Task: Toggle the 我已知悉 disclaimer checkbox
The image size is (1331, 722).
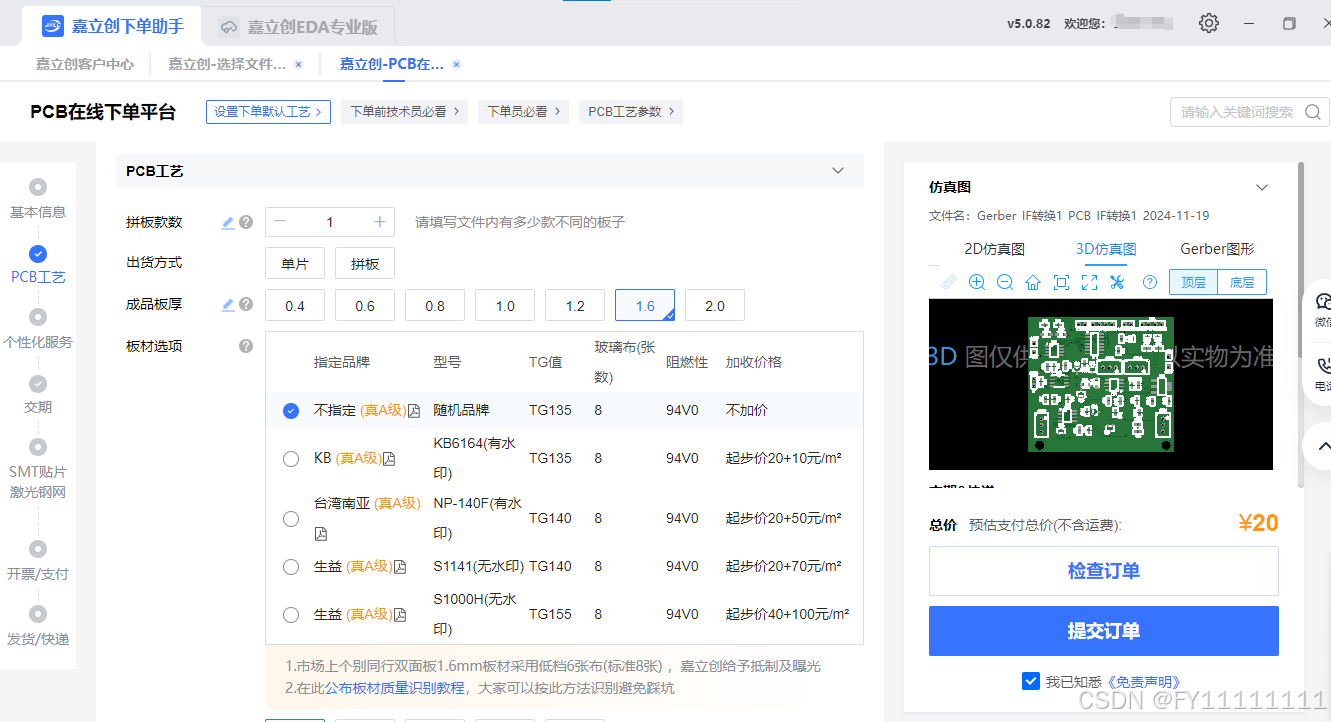Action: pyautogui.click(x=1031, y=681)
